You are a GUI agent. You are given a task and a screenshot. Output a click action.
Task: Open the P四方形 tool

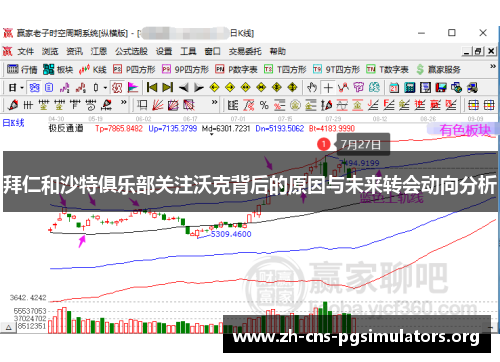tap(134, 69)
